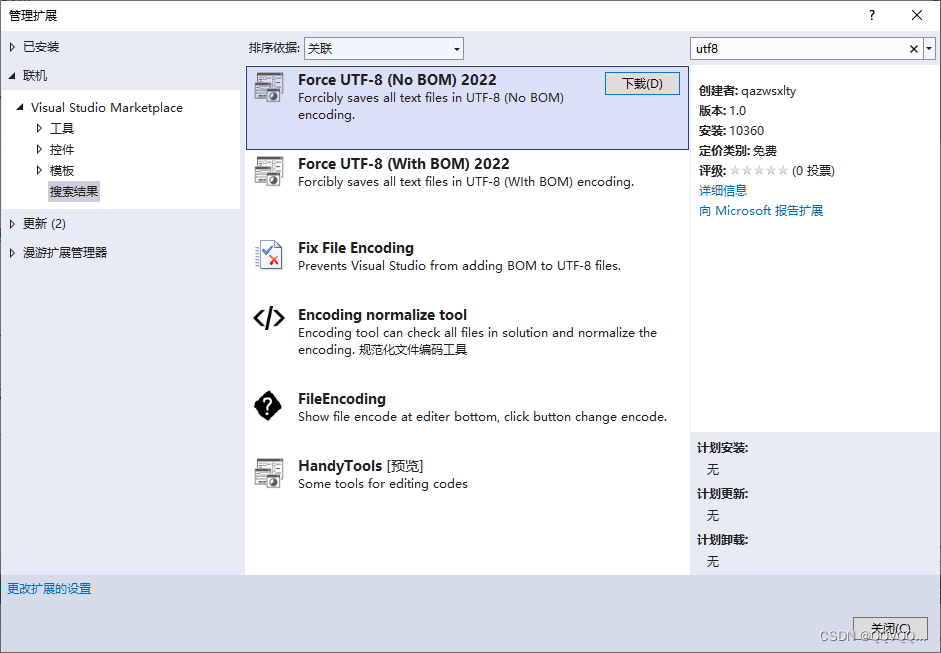Click the 关闭(C) close button
941x653 pixels.
click(890, 628)
